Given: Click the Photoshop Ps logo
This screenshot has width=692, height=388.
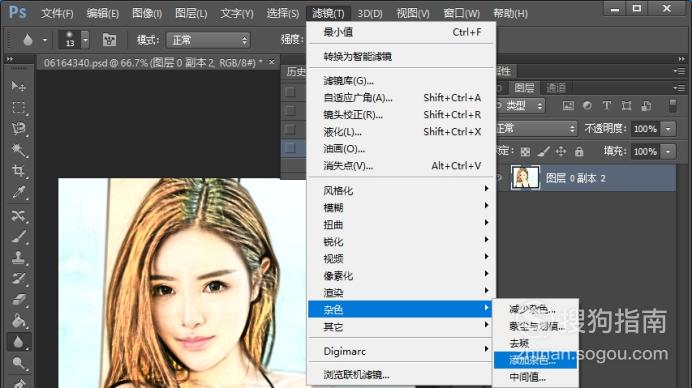Looking at the screenshot, I should (17, 12).
